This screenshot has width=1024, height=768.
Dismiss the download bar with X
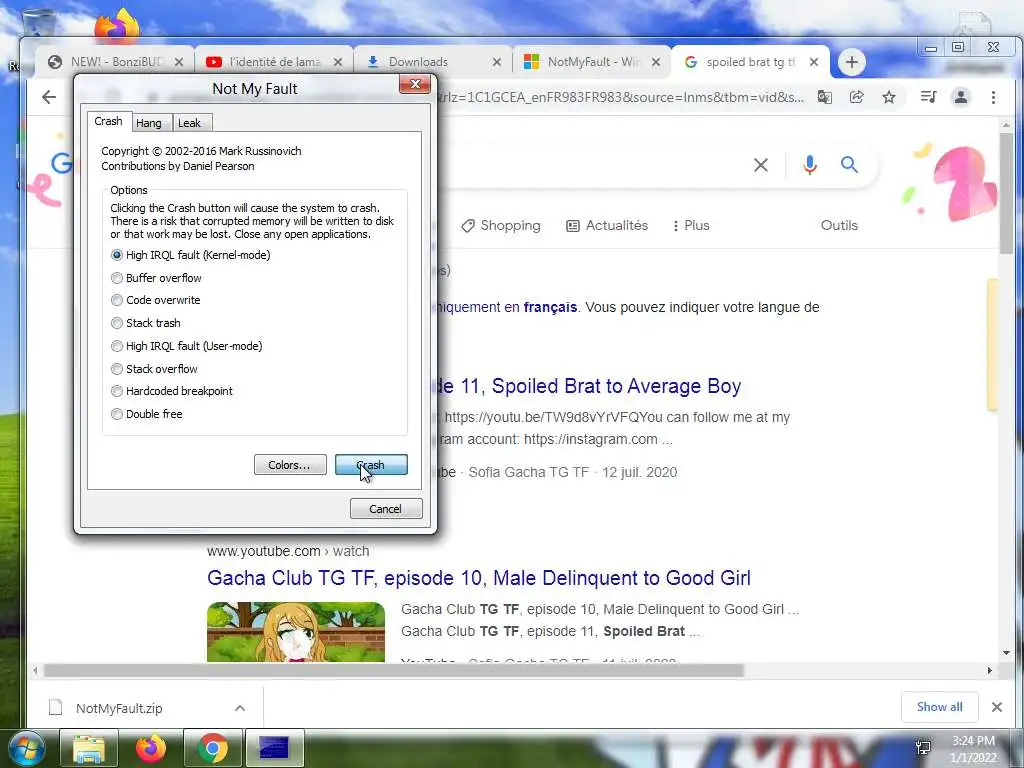997,707
